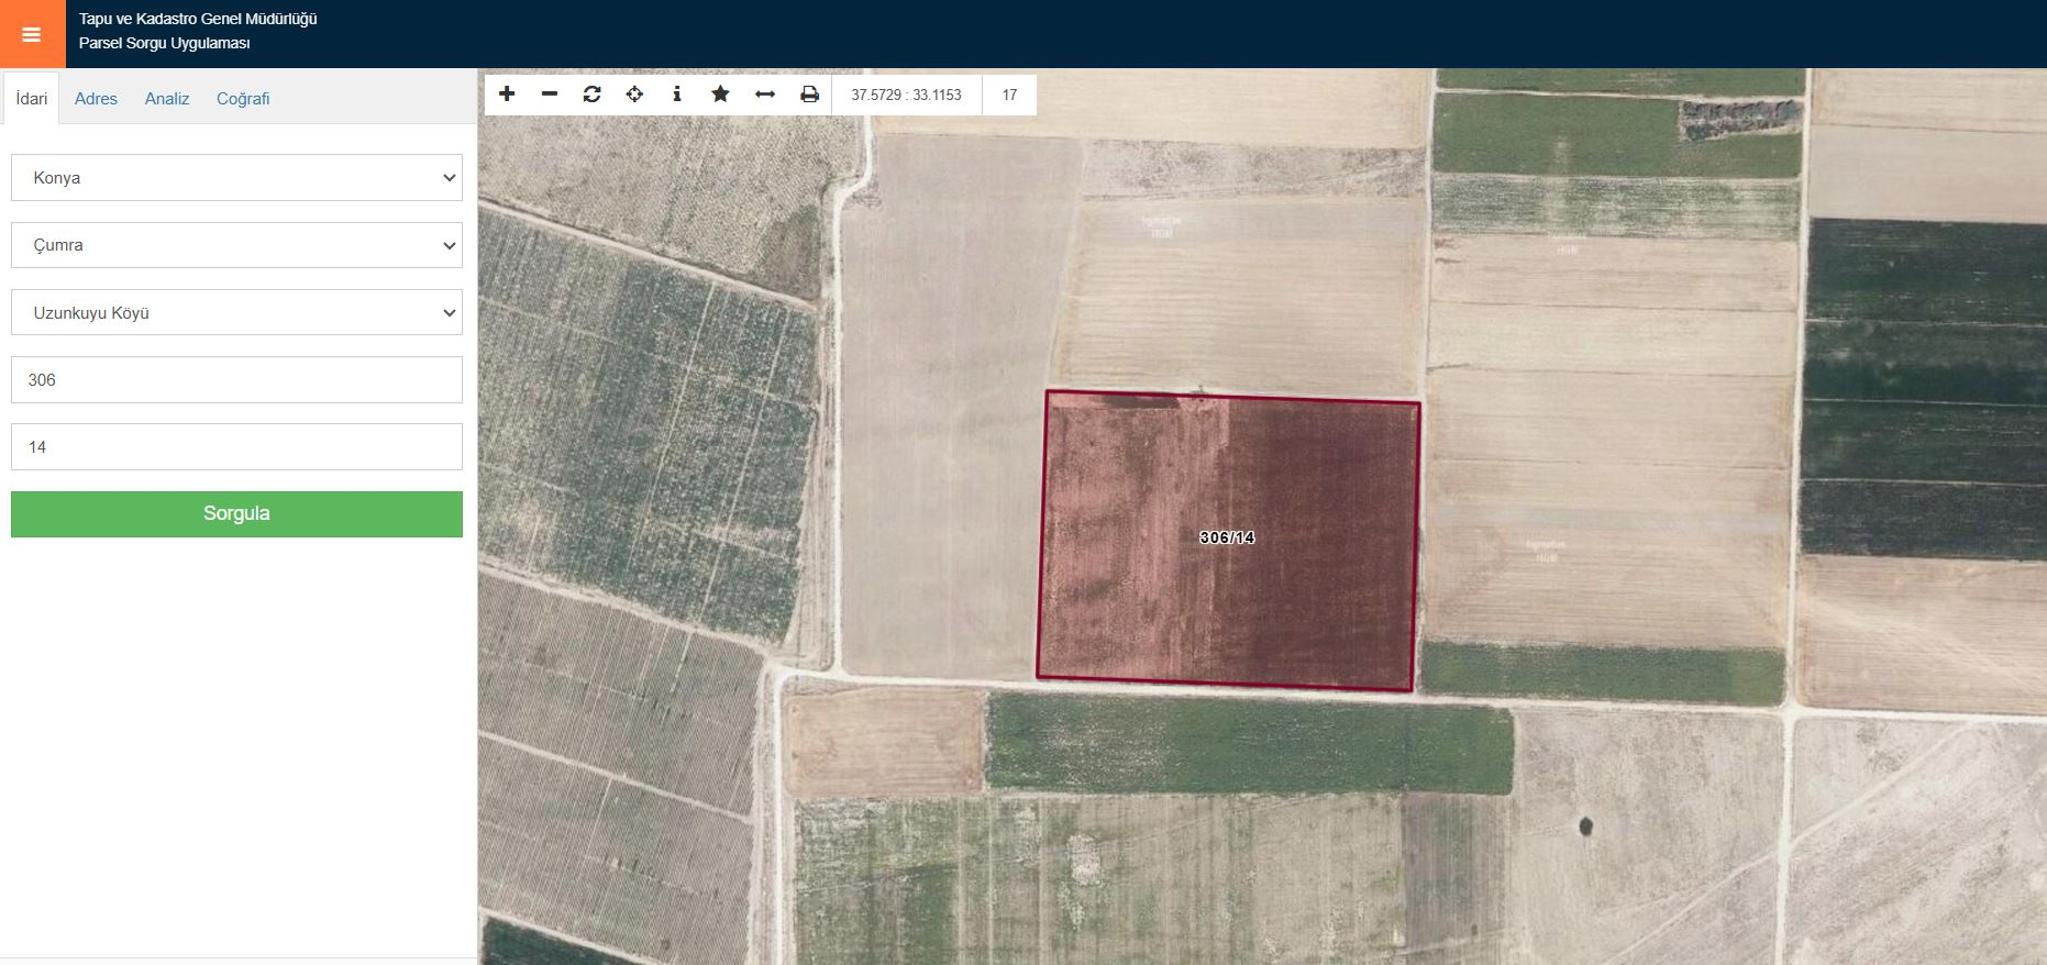The image size is (2047, 965).
Task: Click the Parsel Sorgu Uygulaması title
Action: click(165, 43)
